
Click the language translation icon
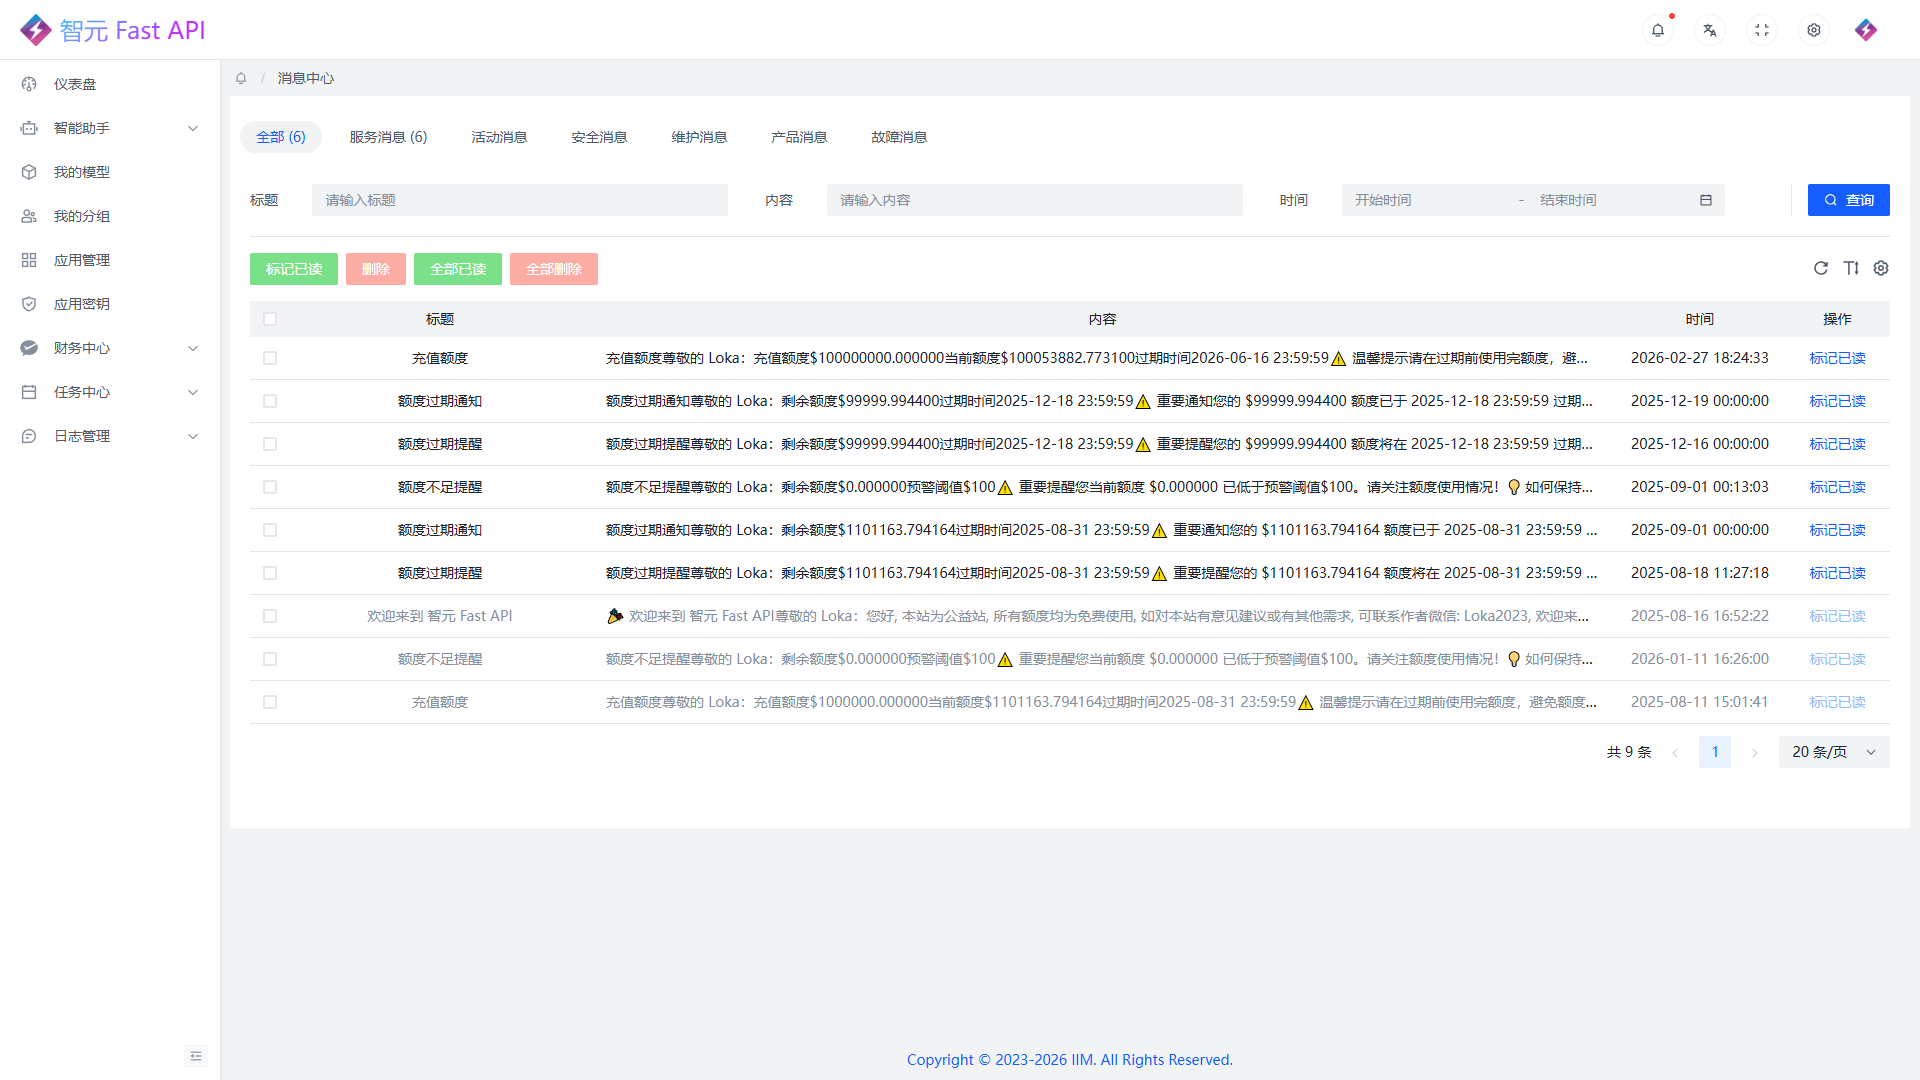tap(1710, 30)
